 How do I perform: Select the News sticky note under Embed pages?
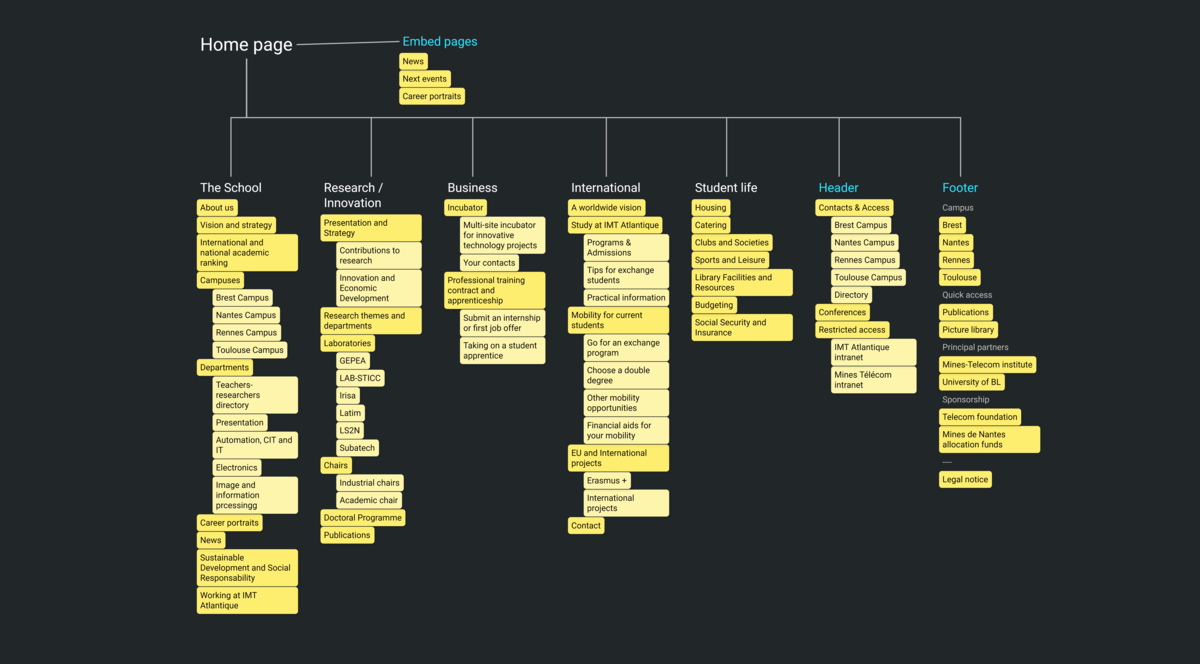(x=413, y=61)
